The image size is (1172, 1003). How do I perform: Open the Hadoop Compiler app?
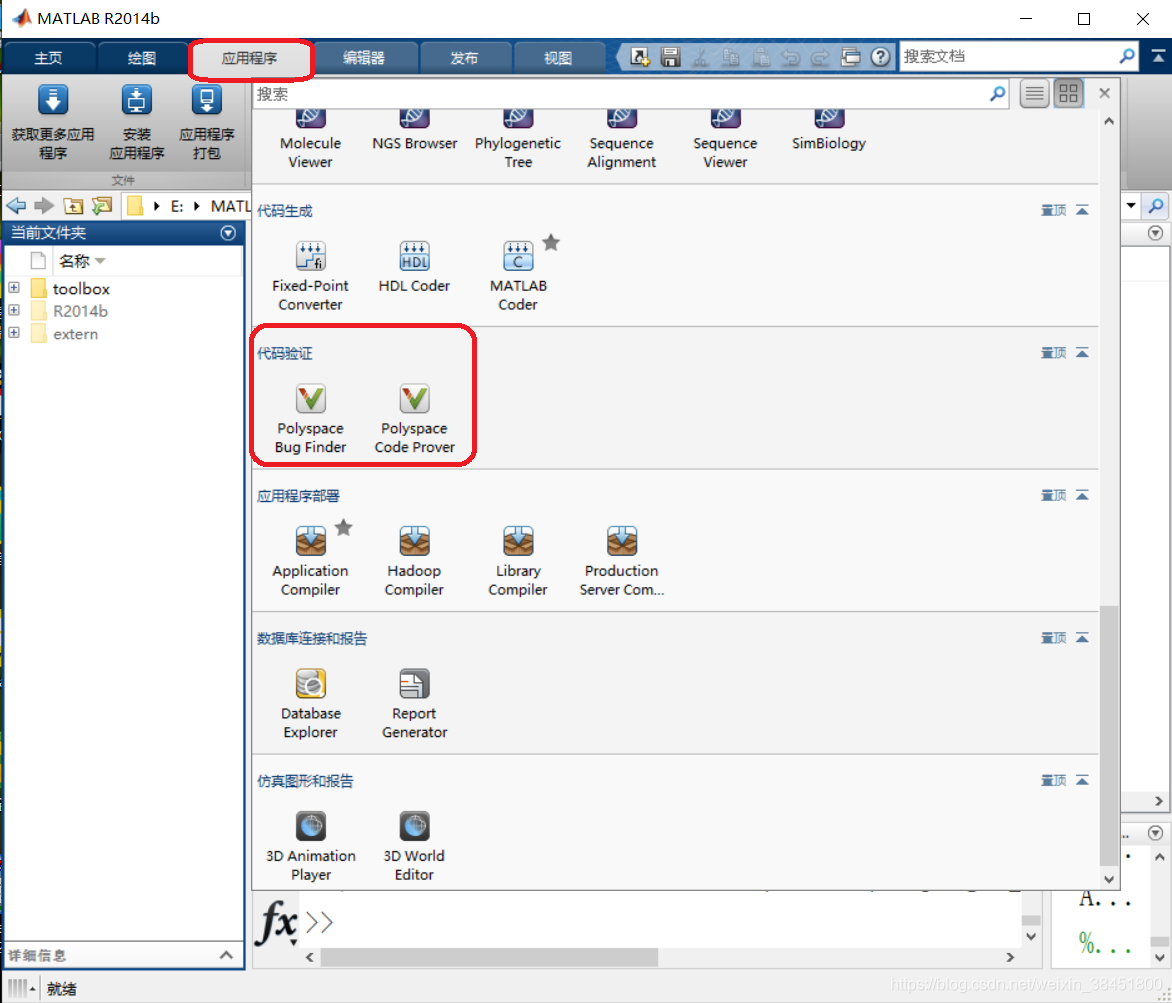[x=414, y=561]
